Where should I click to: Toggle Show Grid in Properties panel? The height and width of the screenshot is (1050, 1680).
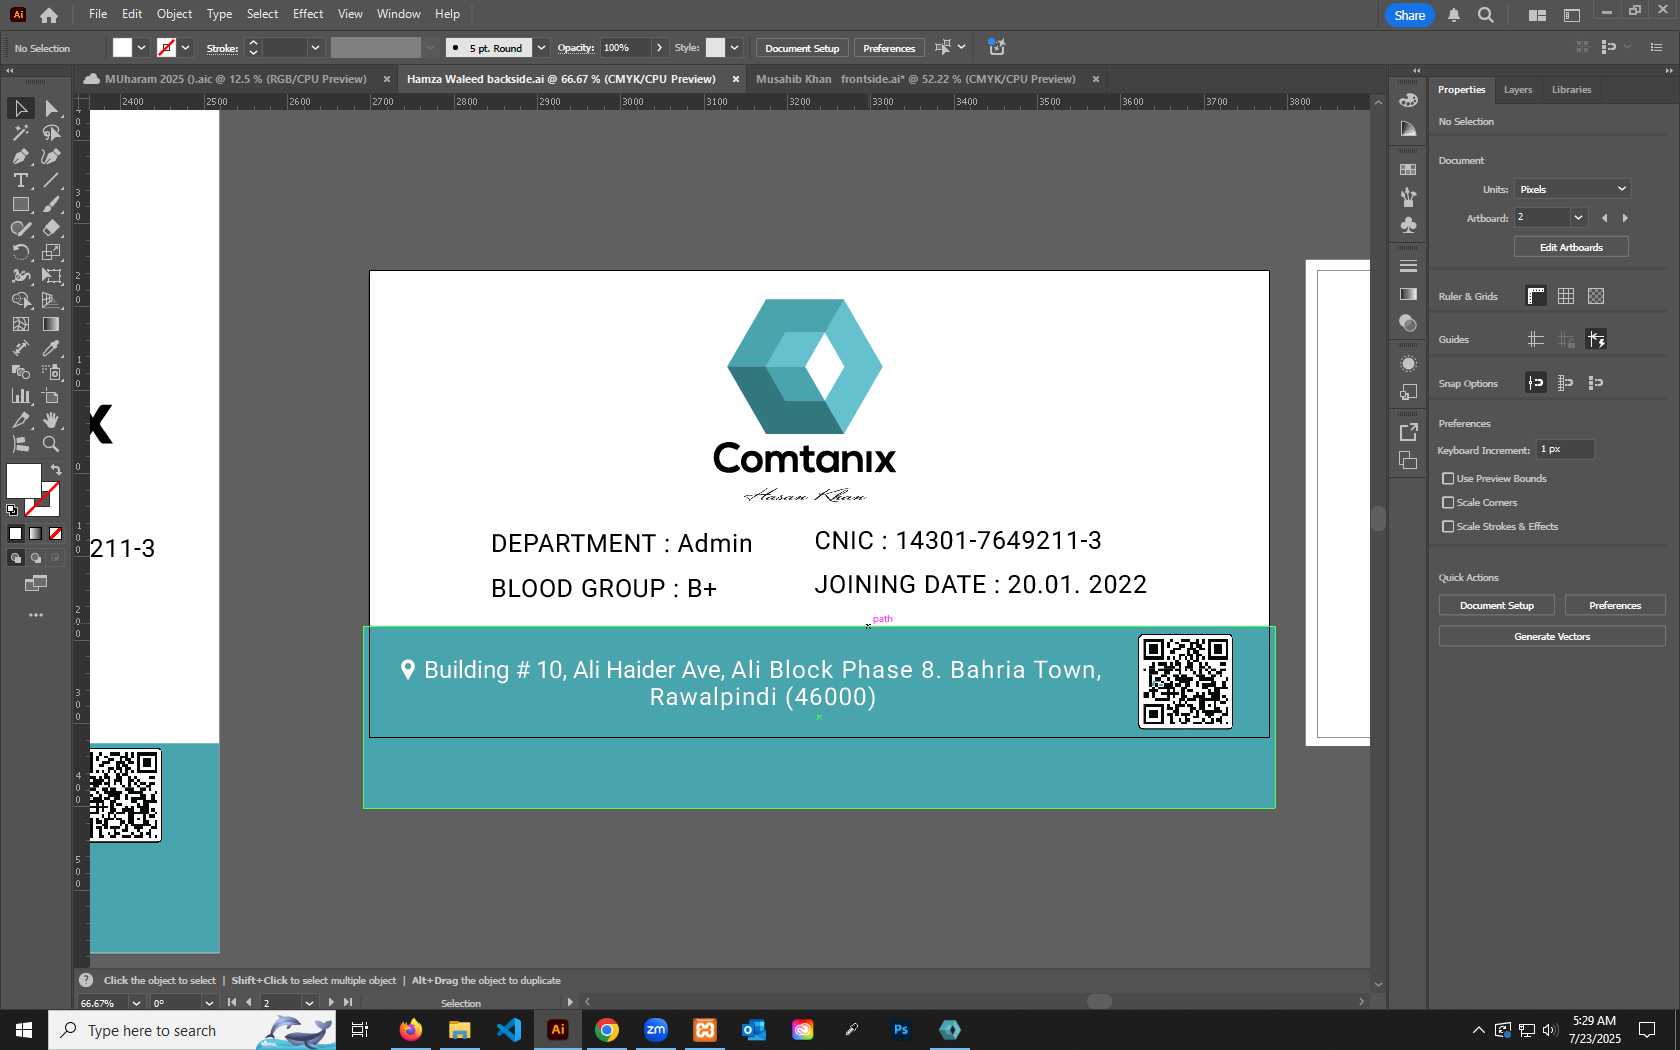point(1566,296)
